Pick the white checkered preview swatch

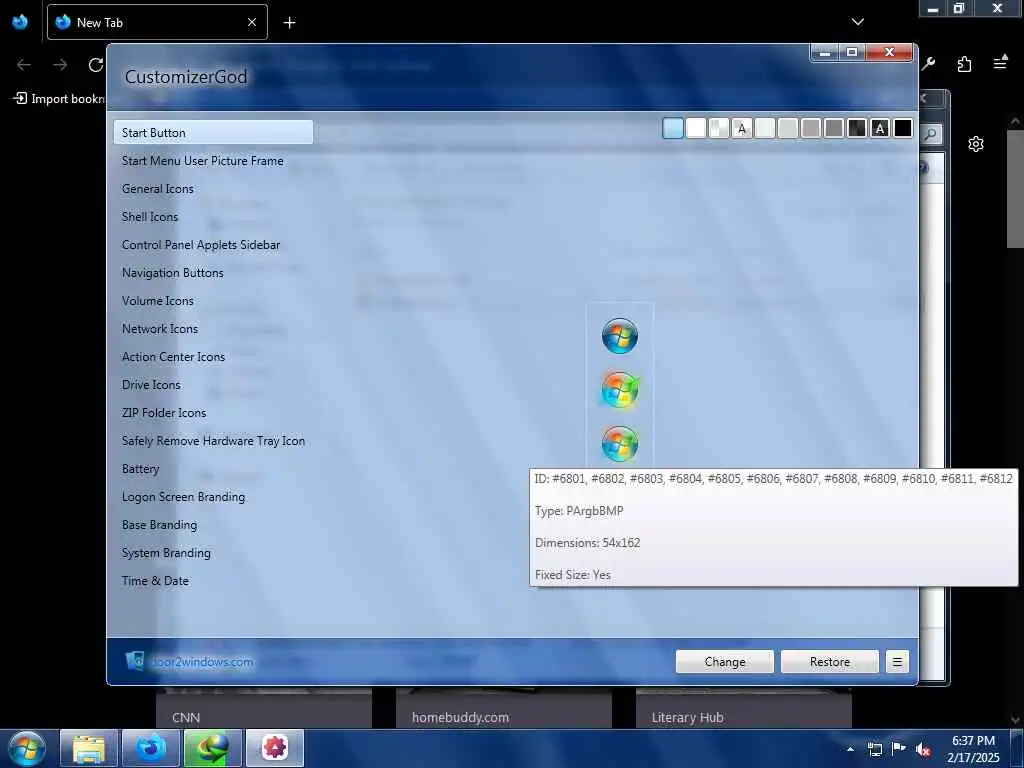719,129
